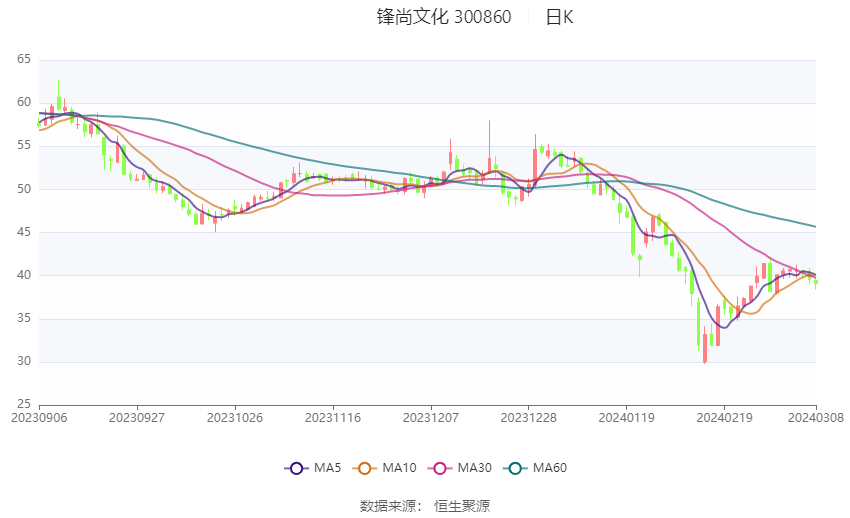This screenshot has width=850, height=518.
Task: Click the lowest candlestick near 30 in February
Action: [705, 347]
